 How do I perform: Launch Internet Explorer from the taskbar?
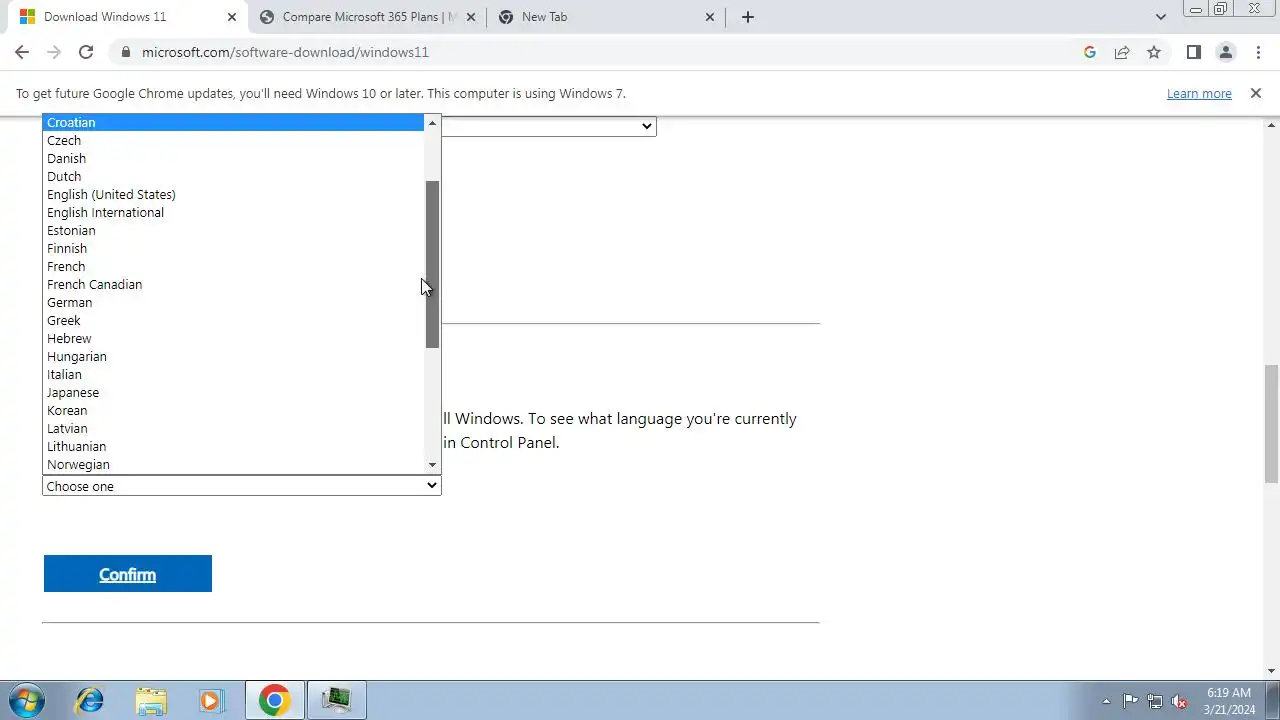coord(89,700)
